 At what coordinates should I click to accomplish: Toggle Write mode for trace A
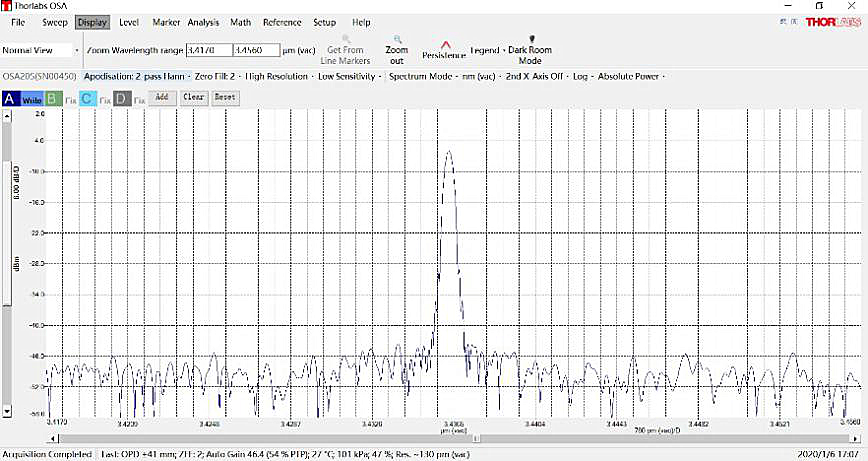click(x=32, y=99)
